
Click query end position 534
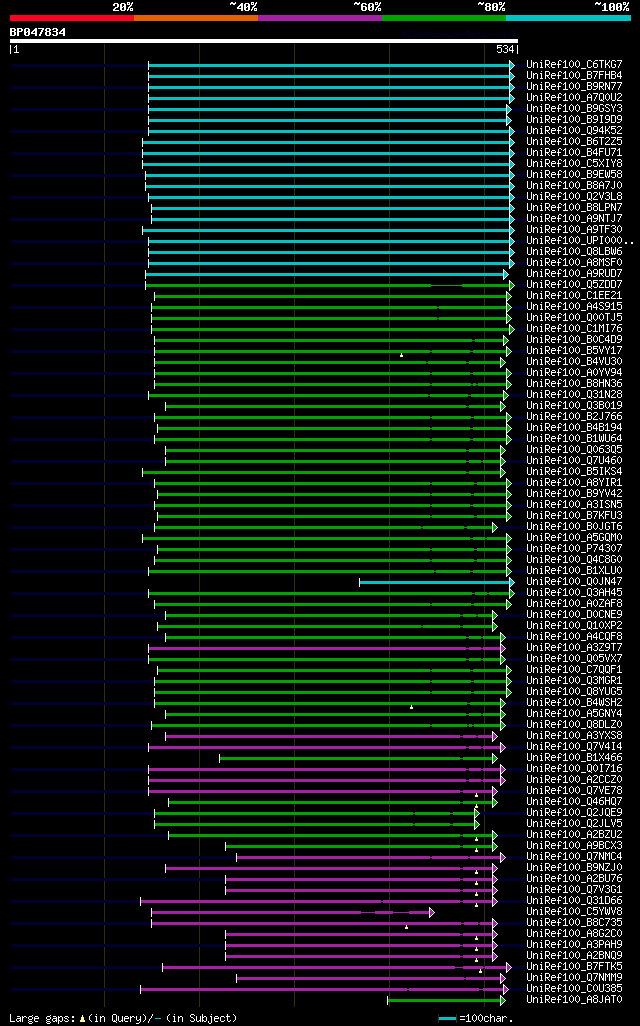pos(505,49)
